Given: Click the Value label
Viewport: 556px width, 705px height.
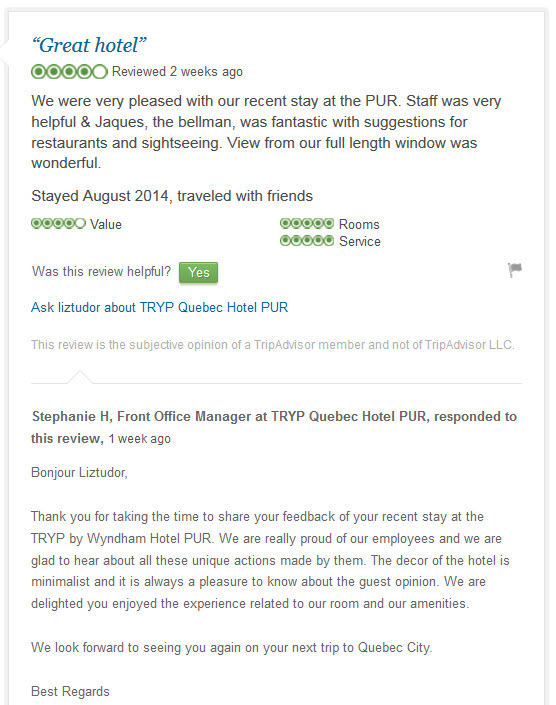Looking at the screenshot, I should click(106, 224).
